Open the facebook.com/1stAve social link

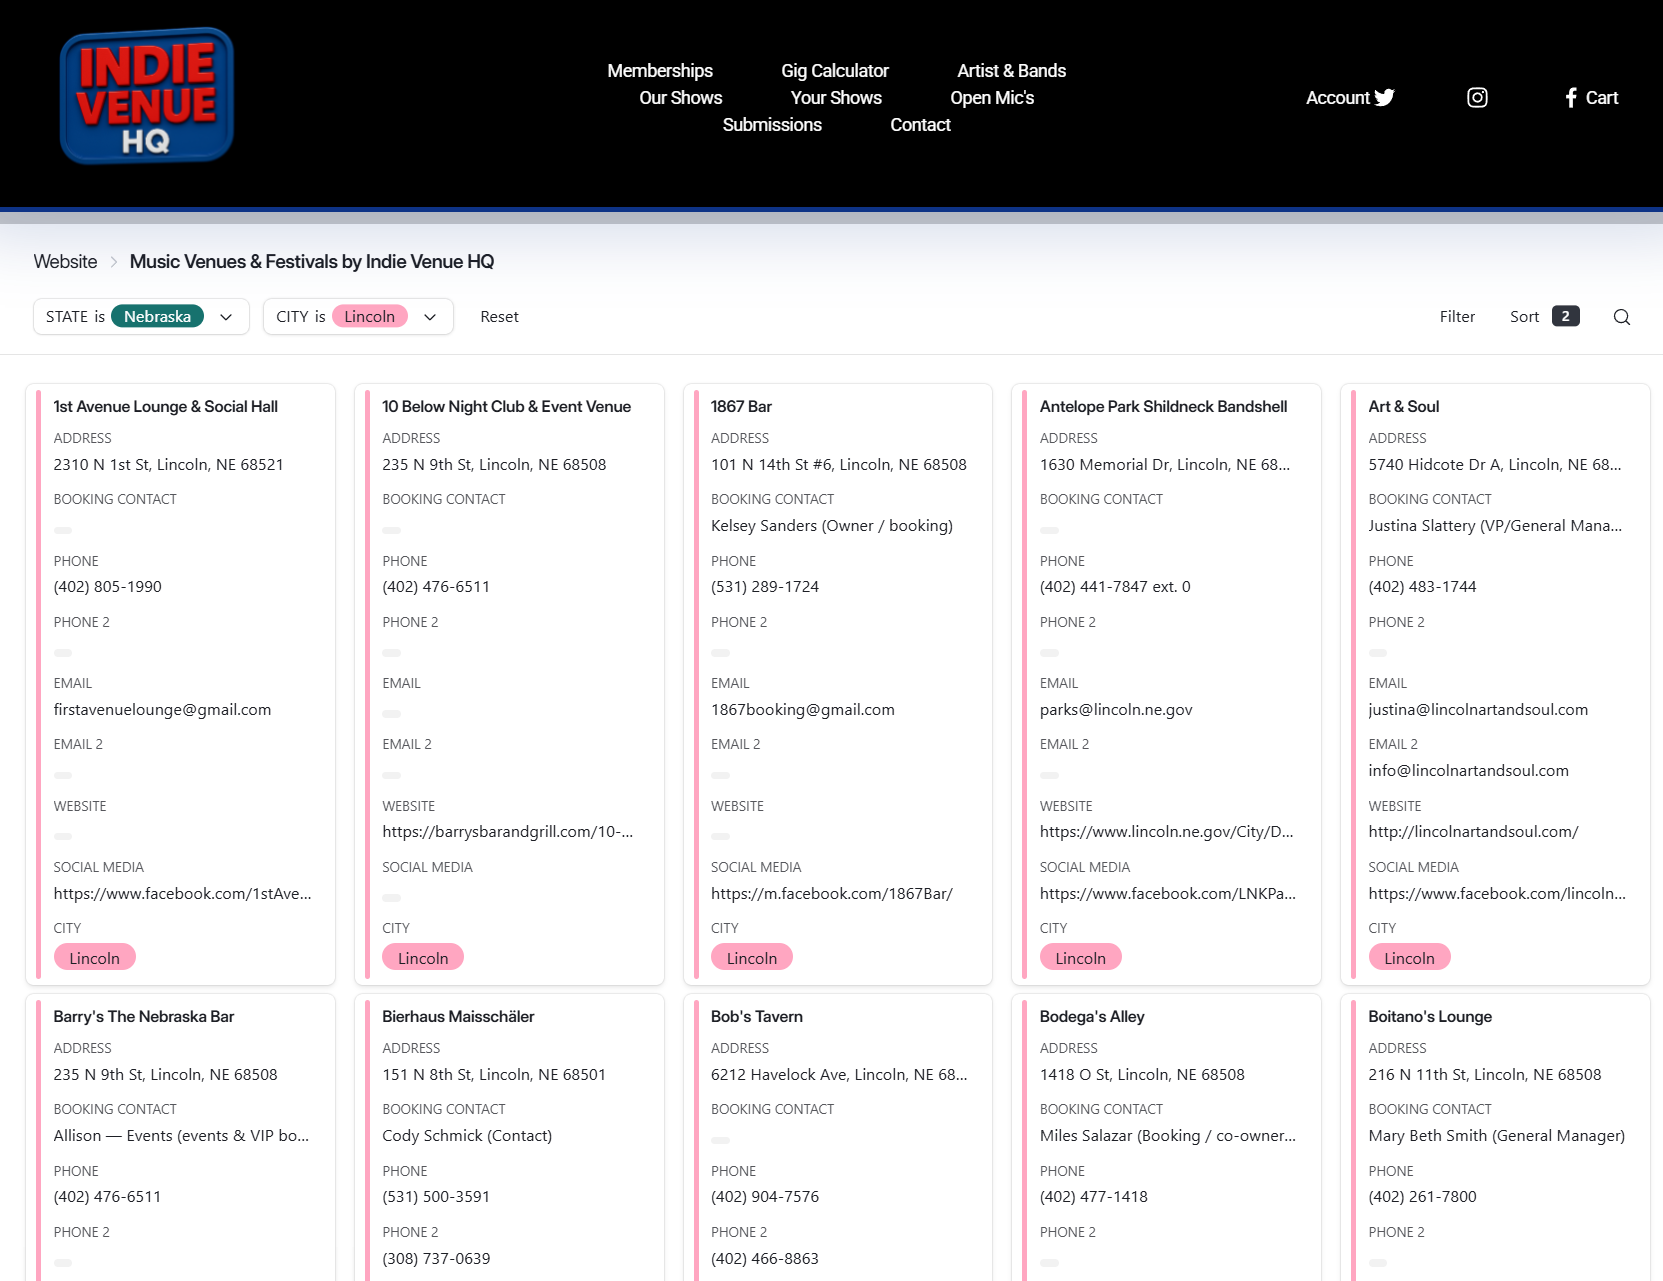(182, 894)
